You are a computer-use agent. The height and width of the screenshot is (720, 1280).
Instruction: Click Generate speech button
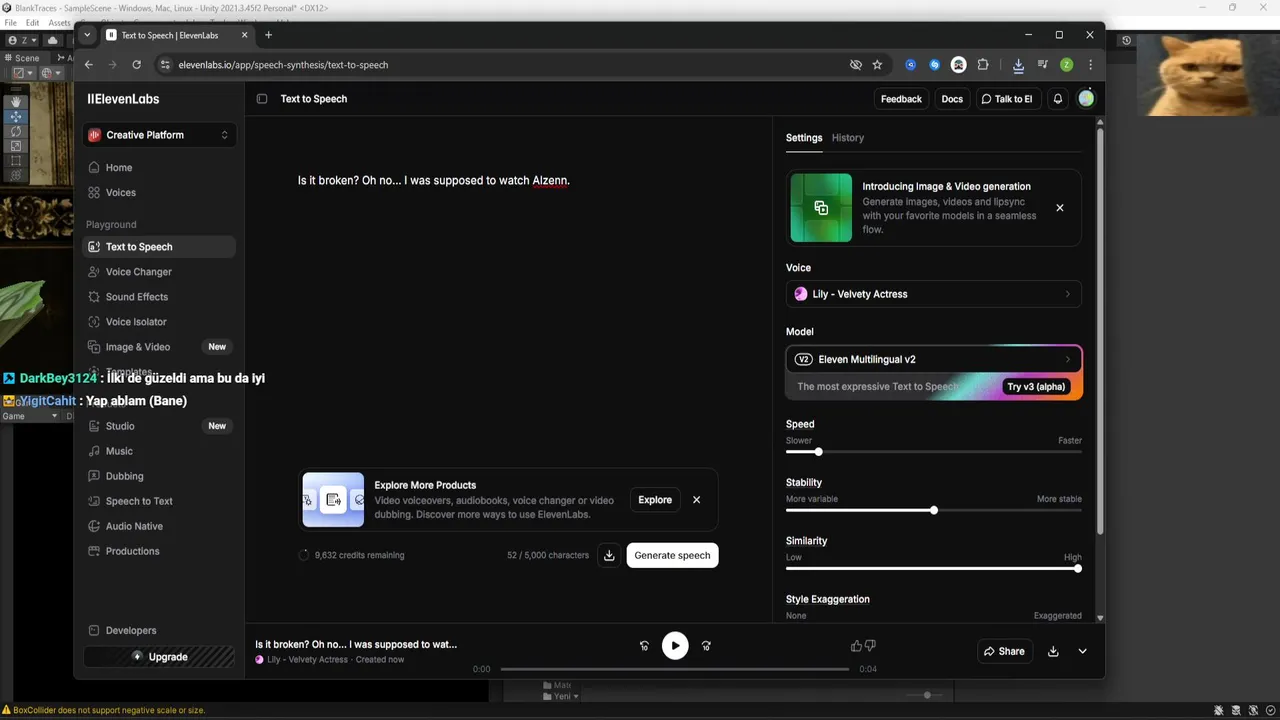click(672, 556)
